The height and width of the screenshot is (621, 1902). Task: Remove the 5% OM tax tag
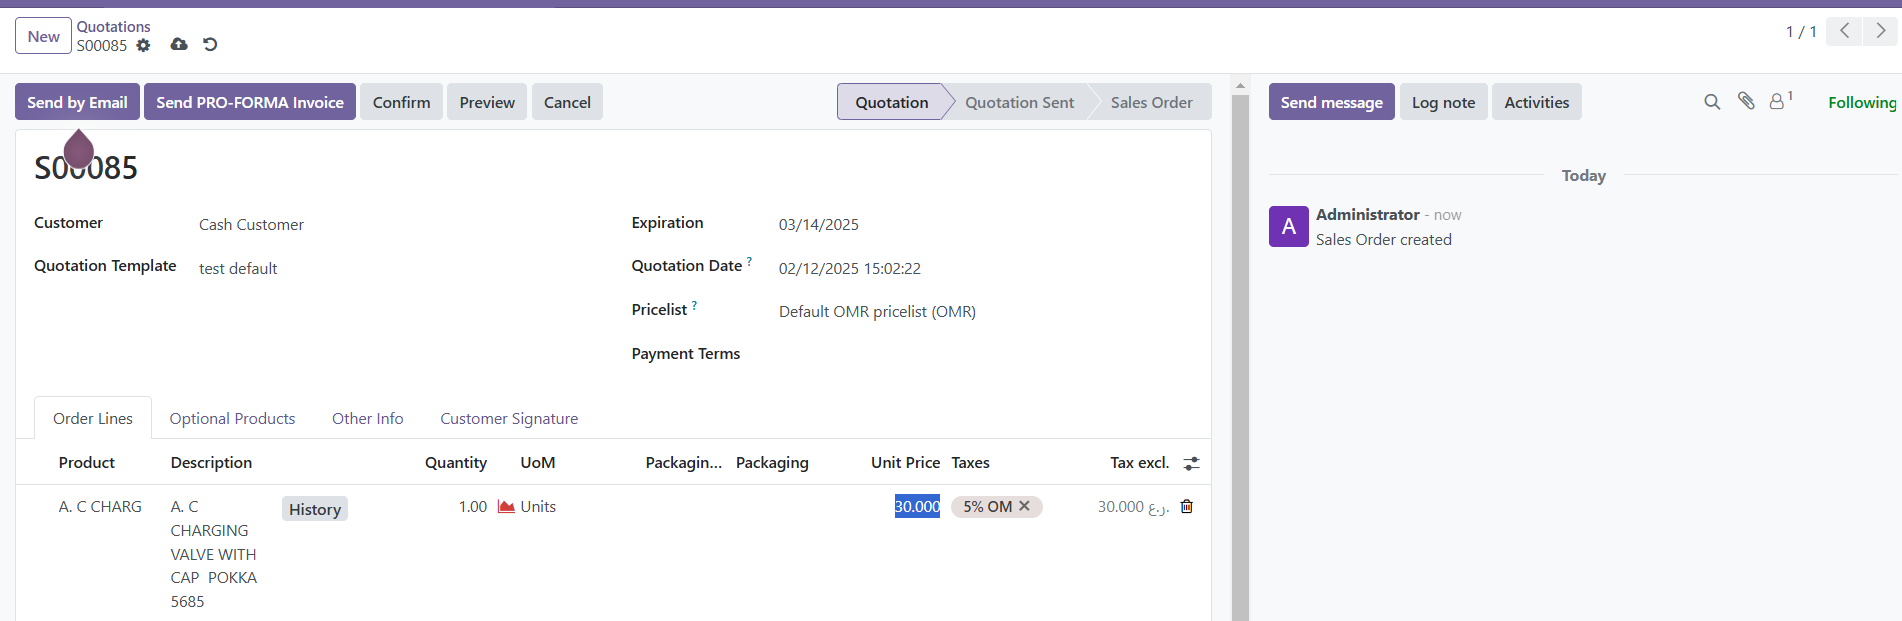coord(1025,506)
